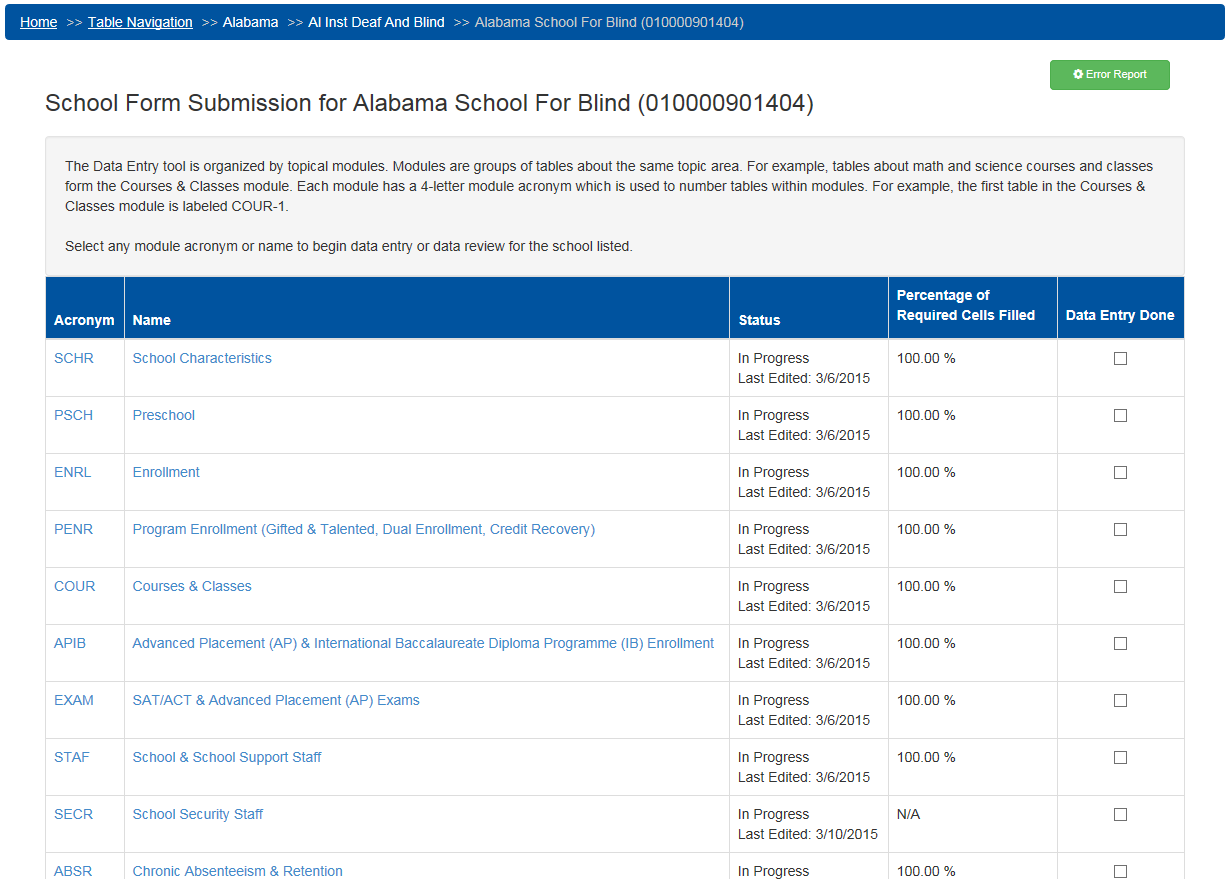Open School & School Support Staff module
Screen dimensions: 1231x879
pos(227,757)
